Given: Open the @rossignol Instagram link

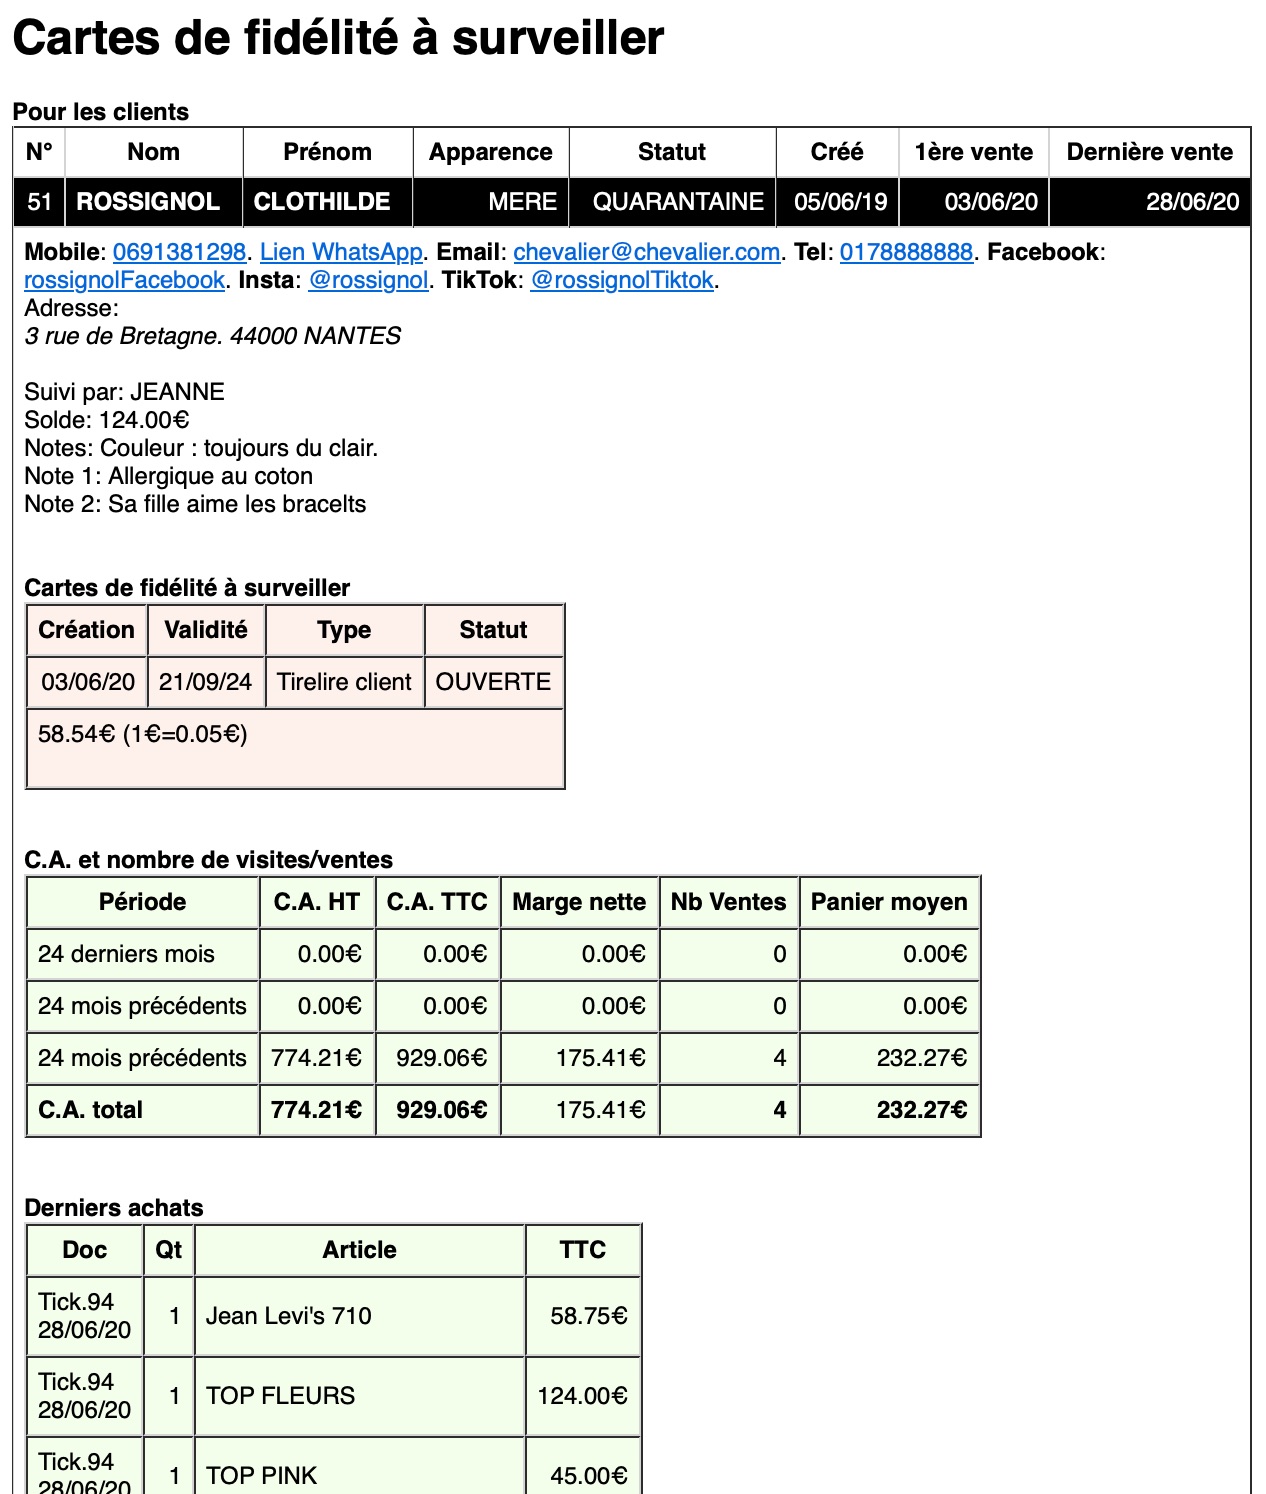Looking at the screenshot, I should (x=368, y=280).
